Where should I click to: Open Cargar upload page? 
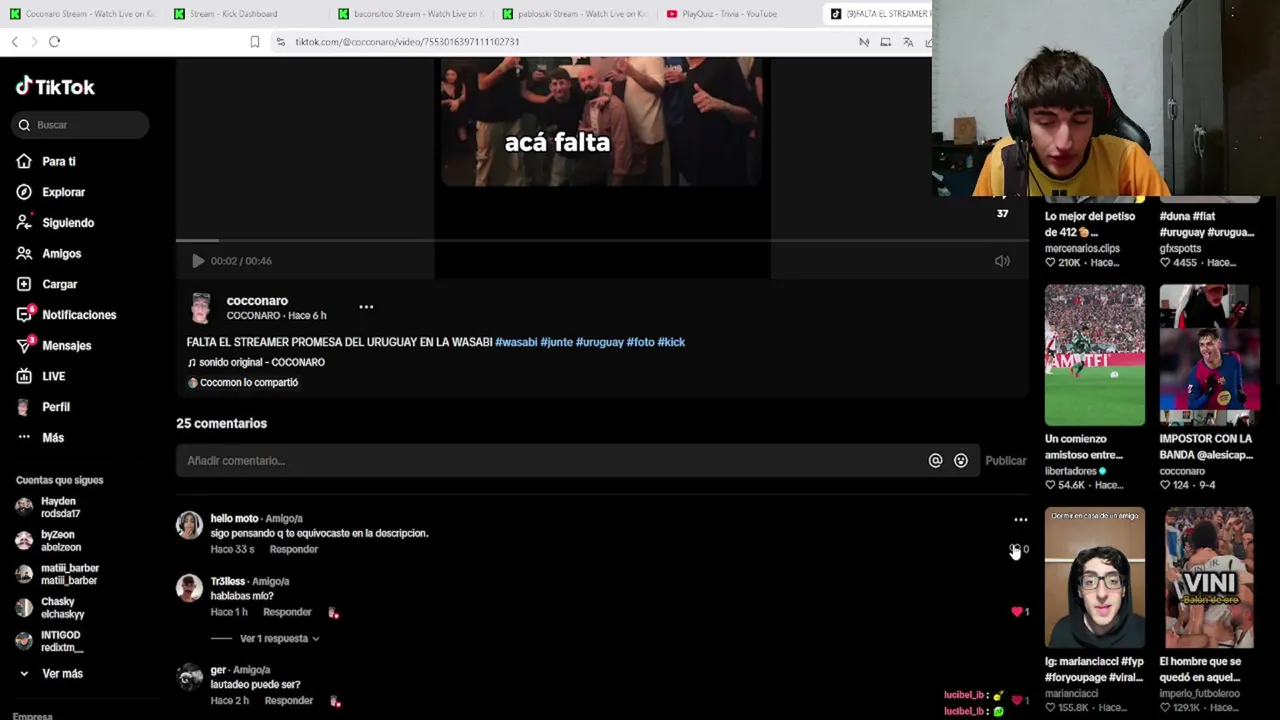(x=59, y=284)
